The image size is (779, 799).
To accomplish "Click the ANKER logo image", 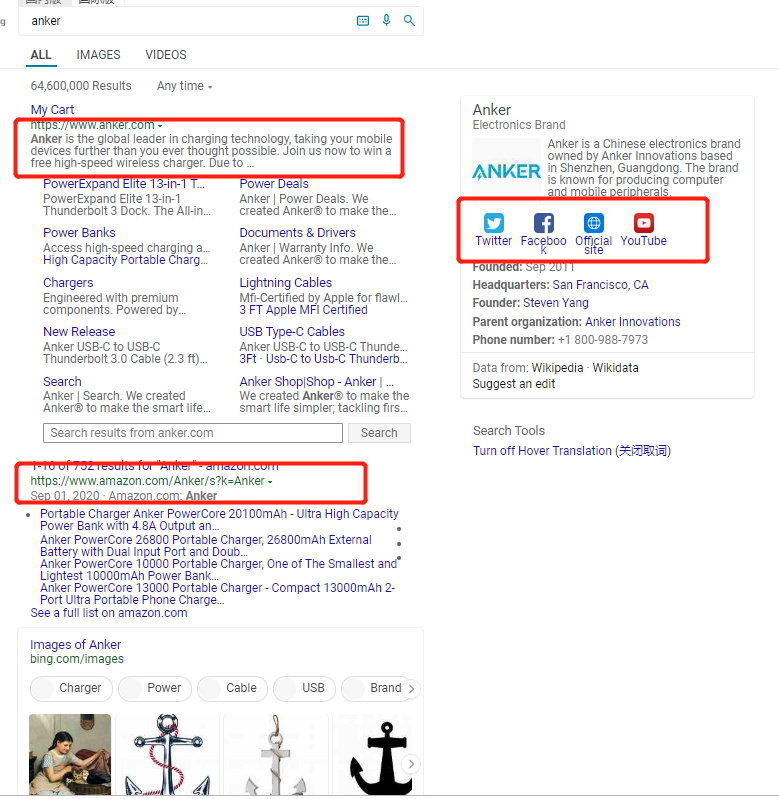I will tap(506, 172).
